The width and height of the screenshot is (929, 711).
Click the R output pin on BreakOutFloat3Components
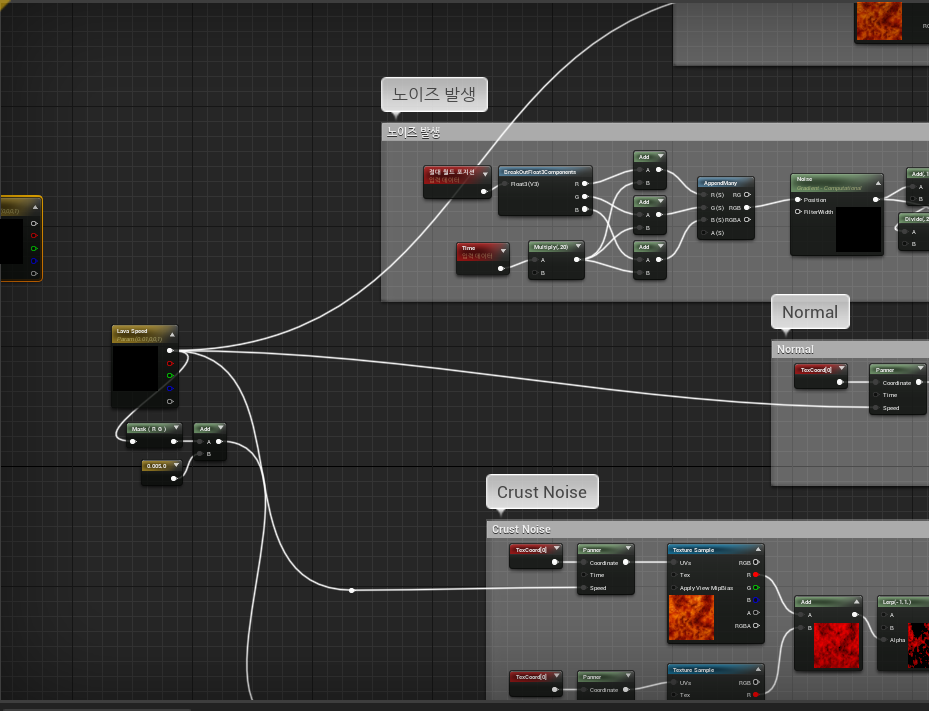tap(585, 184)
